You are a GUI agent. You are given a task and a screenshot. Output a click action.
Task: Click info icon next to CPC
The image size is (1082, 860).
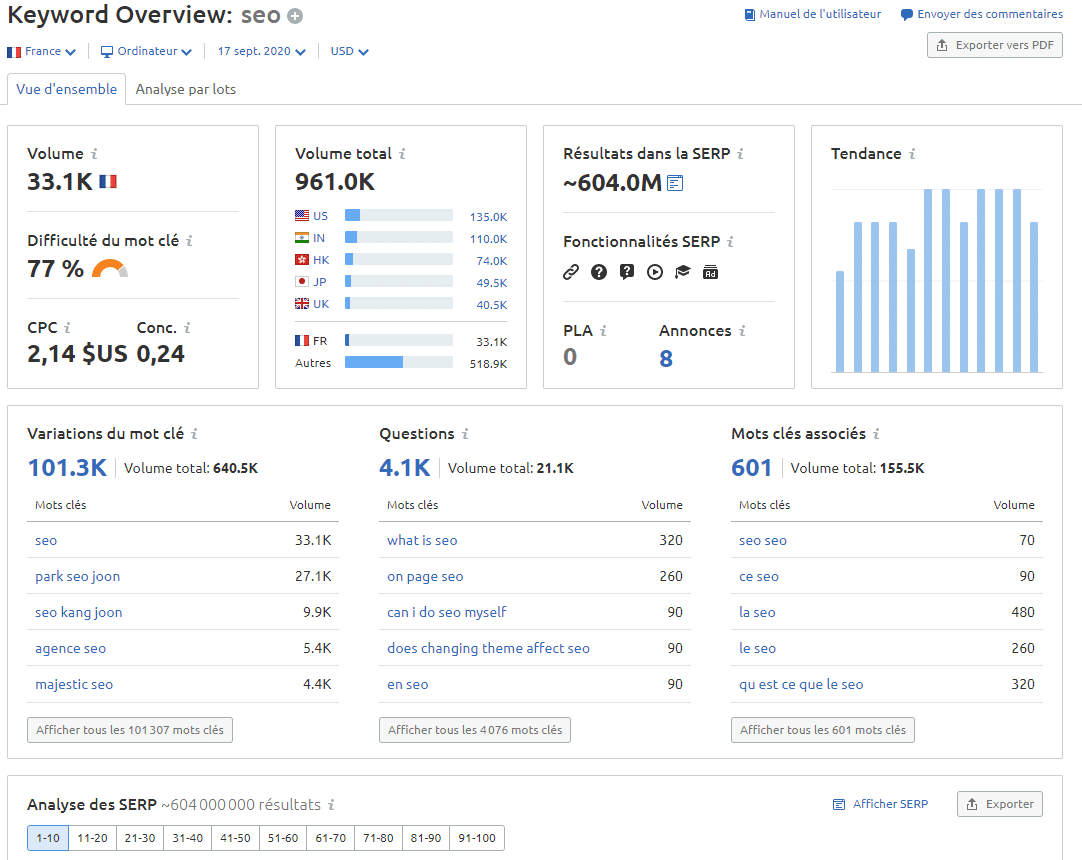(x=67, y=328)
